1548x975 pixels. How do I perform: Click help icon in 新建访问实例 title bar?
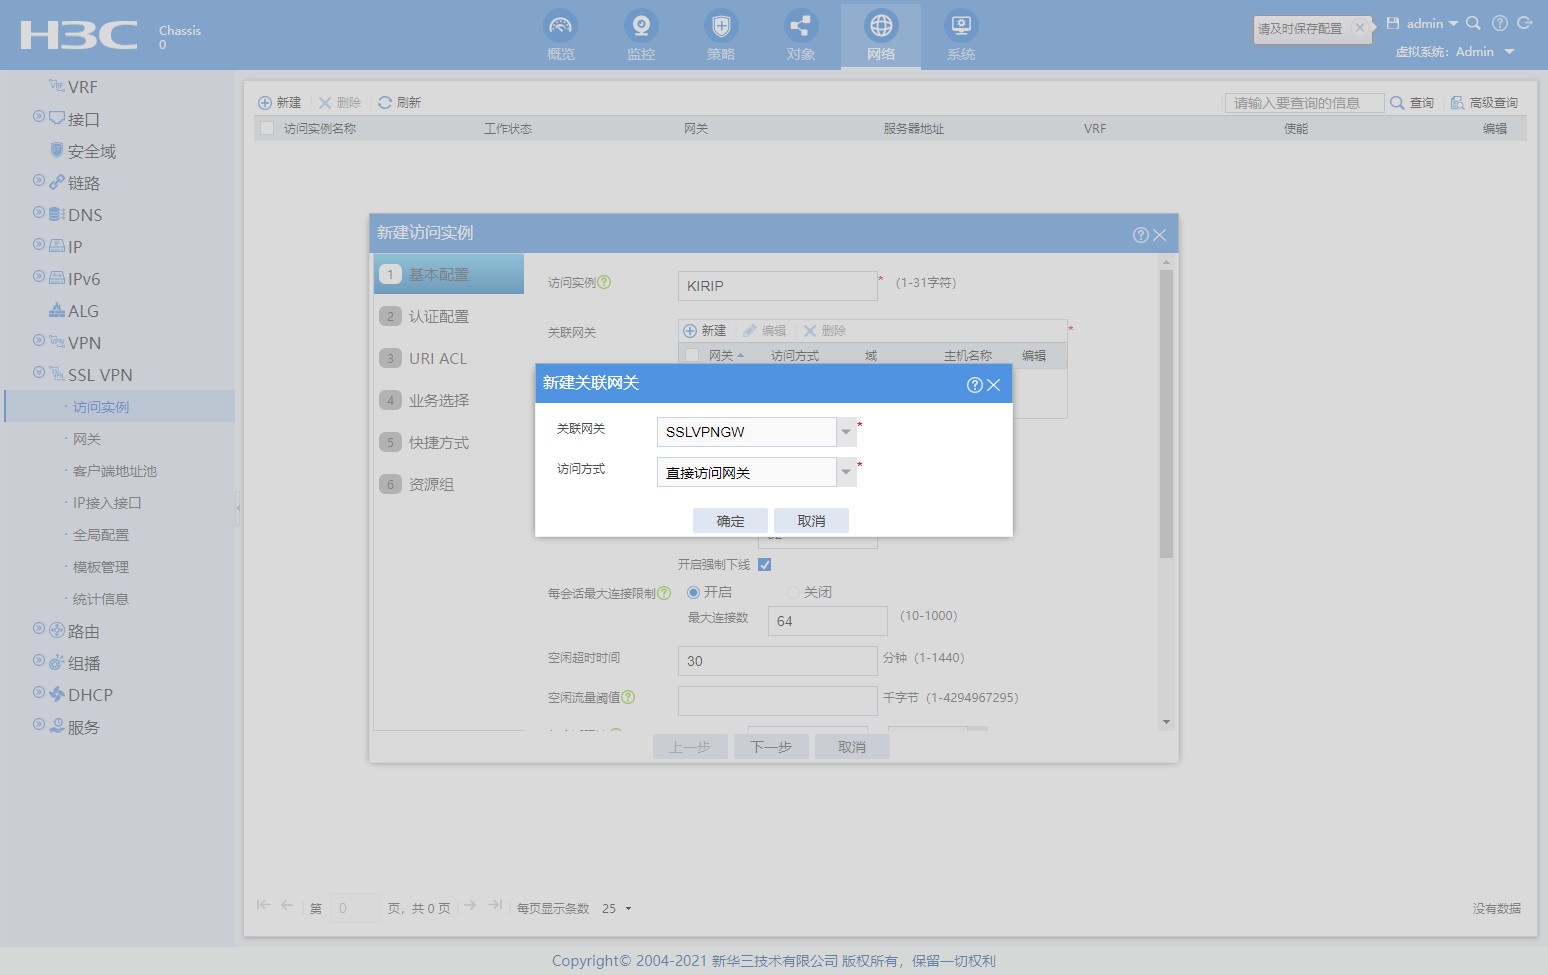1141,235
